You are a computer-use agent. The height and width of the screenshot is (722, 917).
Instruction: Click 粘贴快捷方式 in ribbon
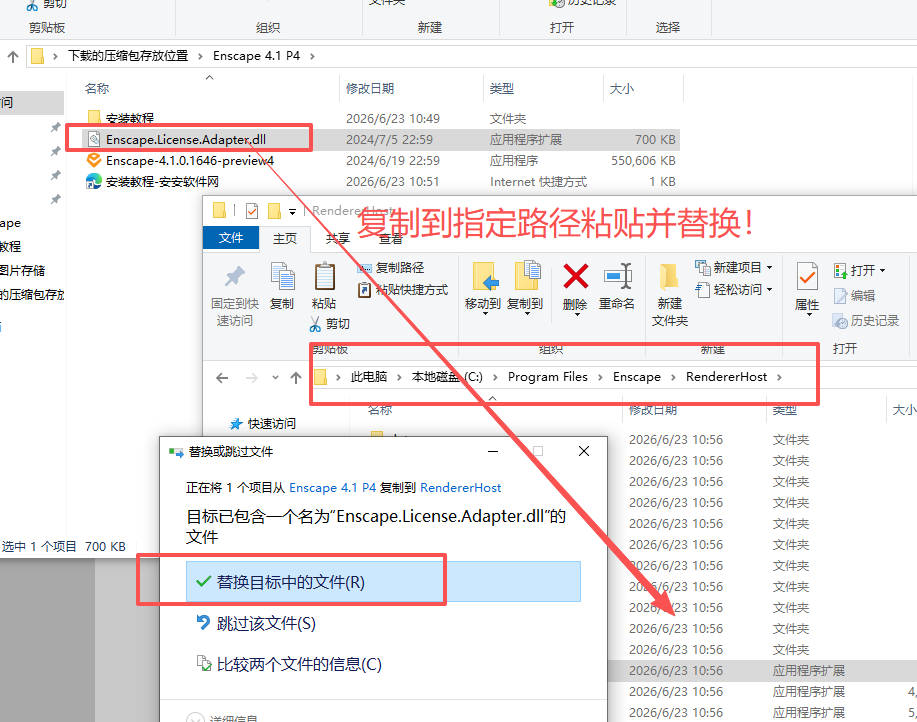pyautogui.click(x=403, y=289)
